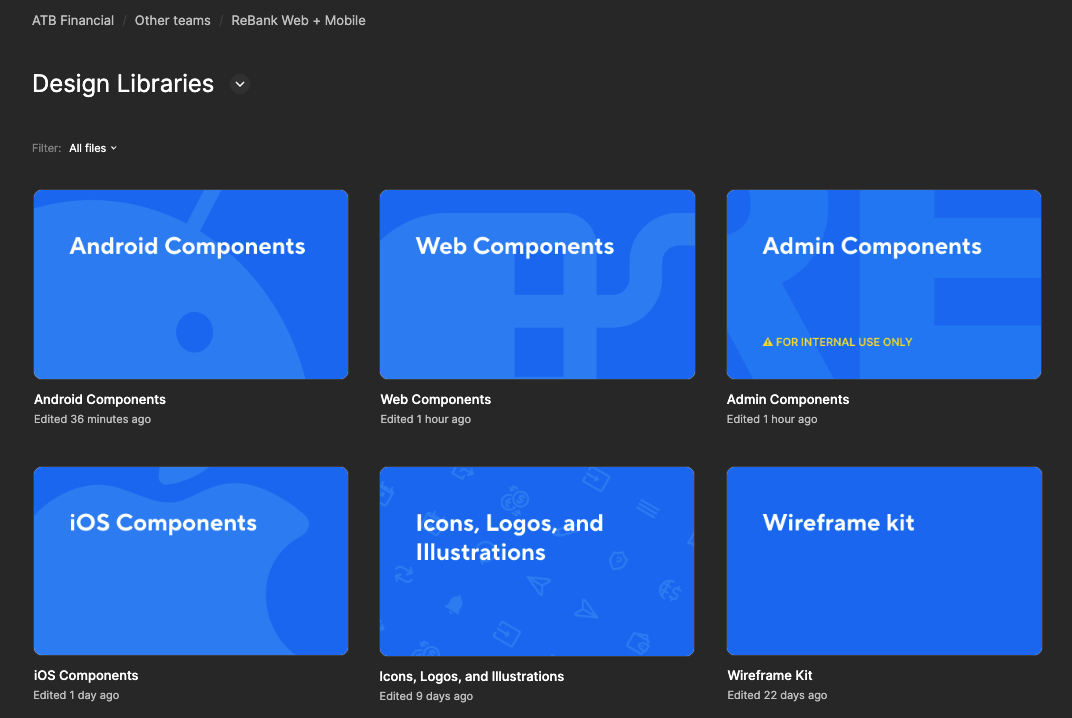Open the Wireframe kit file thumbnail

(x=884, y=561)
